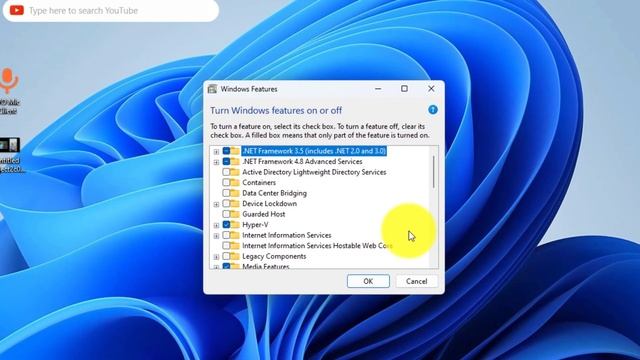Click folder icon beside Data Center Bridging
The image size is (640, 360).
(x=235, y=193)
